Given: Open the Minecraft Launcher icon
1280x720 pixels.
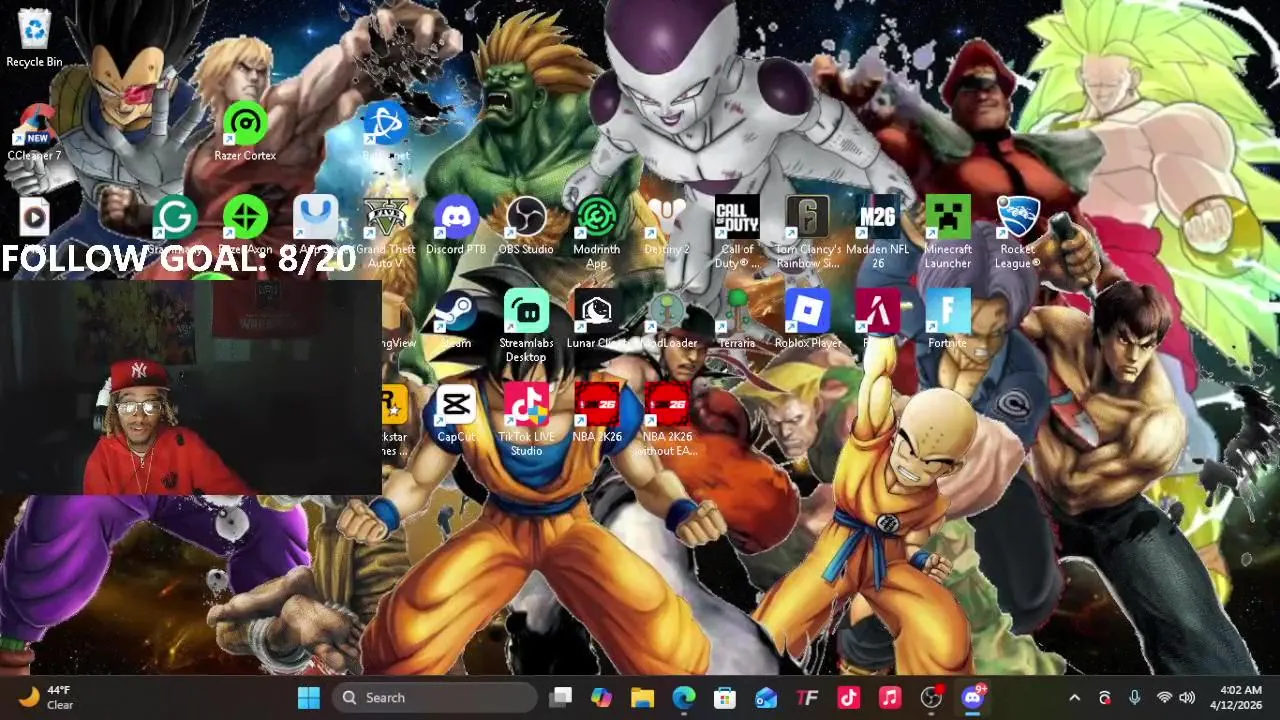Looking at the screenshot, I should pyautogui.click(x=948, y=232).
